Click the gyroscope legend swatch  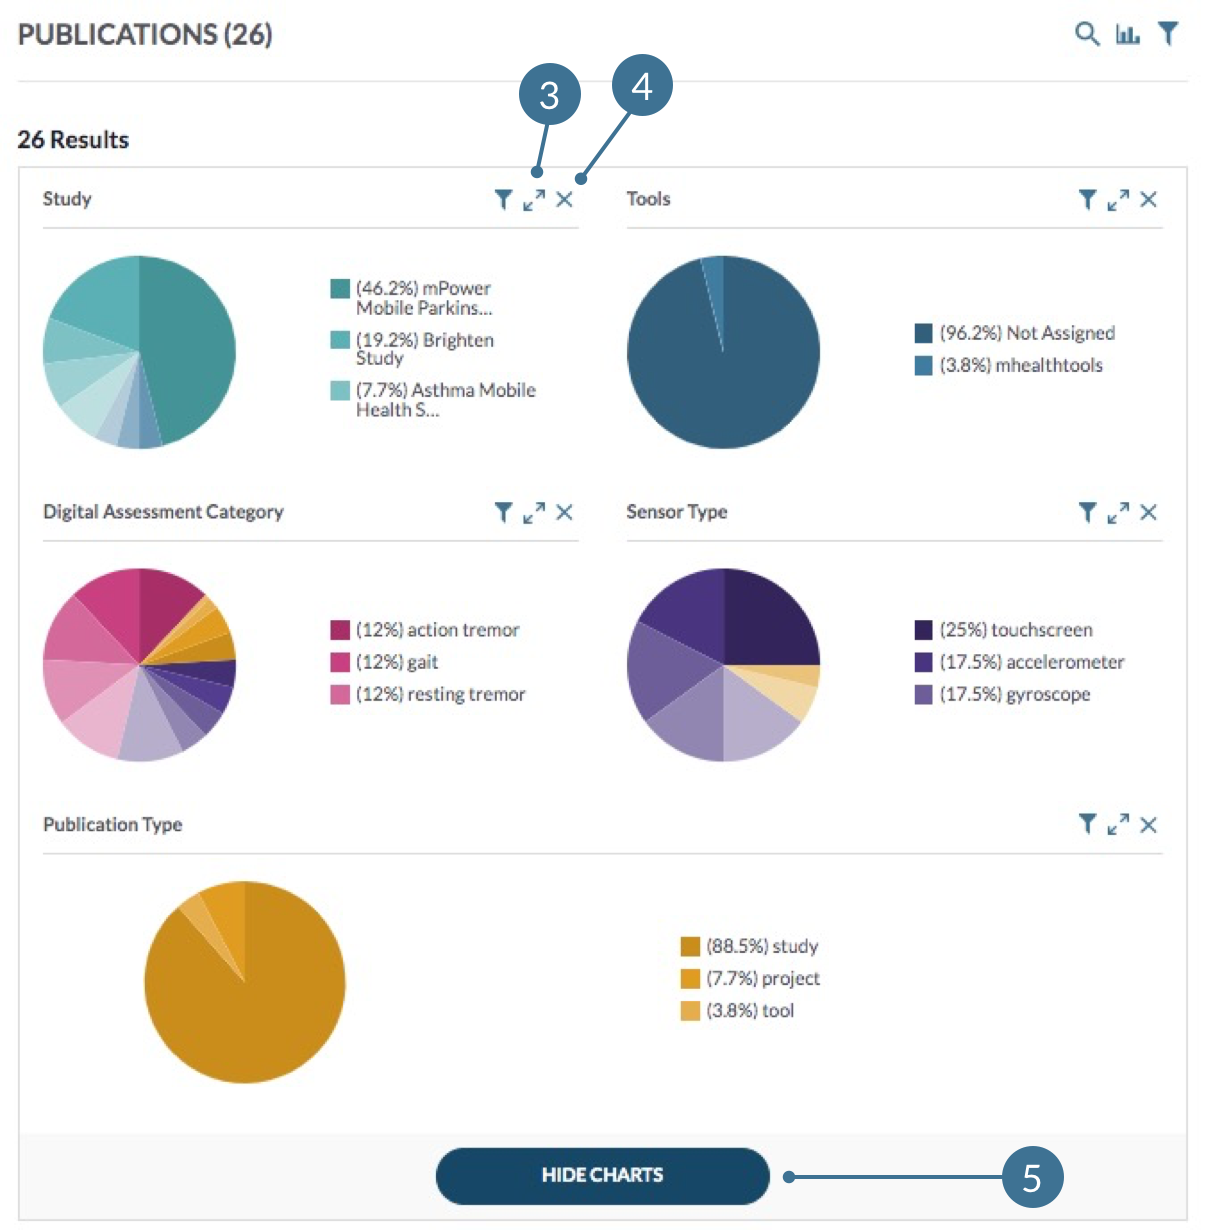(924, 694)
